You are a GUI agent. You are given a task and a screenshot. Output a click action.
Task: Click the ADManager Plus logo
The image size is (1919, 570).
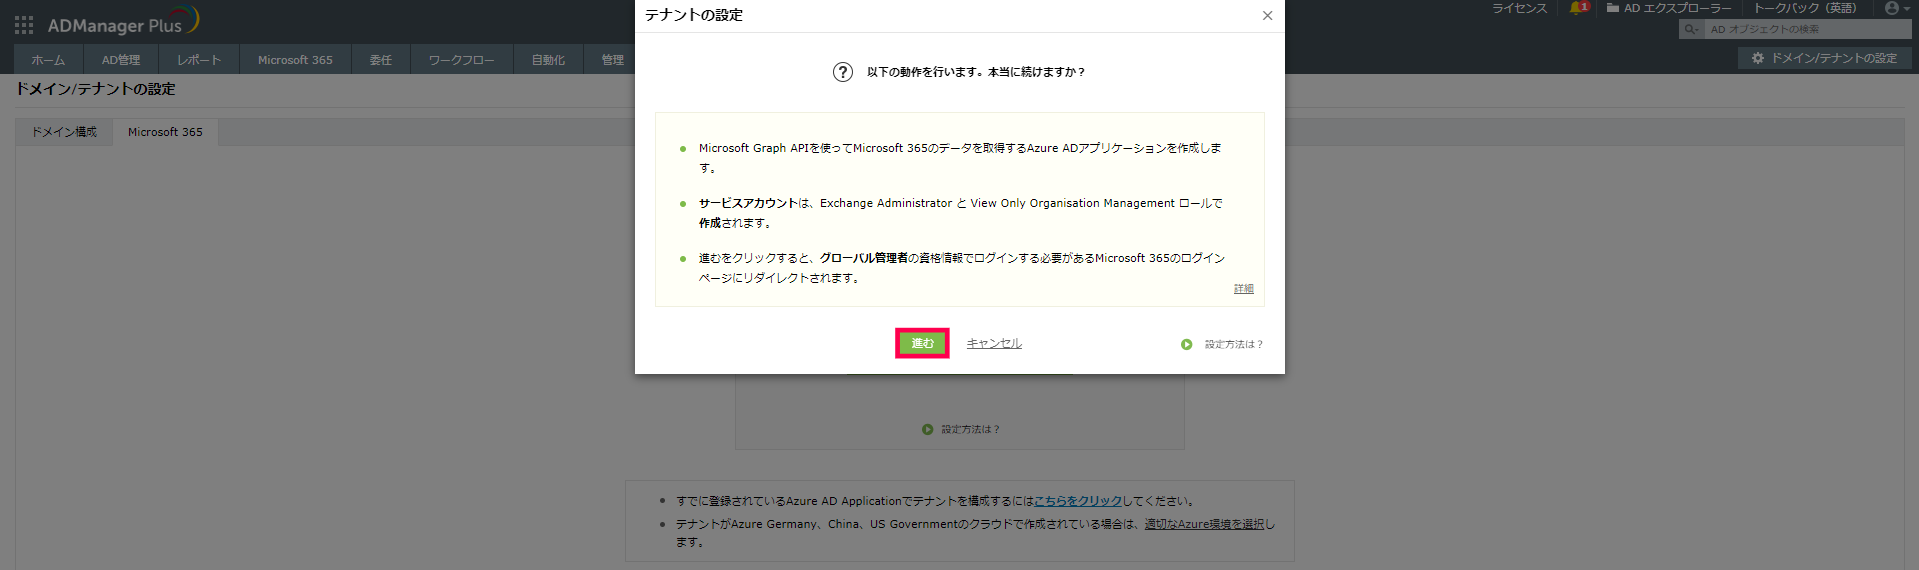pos(123,22)
